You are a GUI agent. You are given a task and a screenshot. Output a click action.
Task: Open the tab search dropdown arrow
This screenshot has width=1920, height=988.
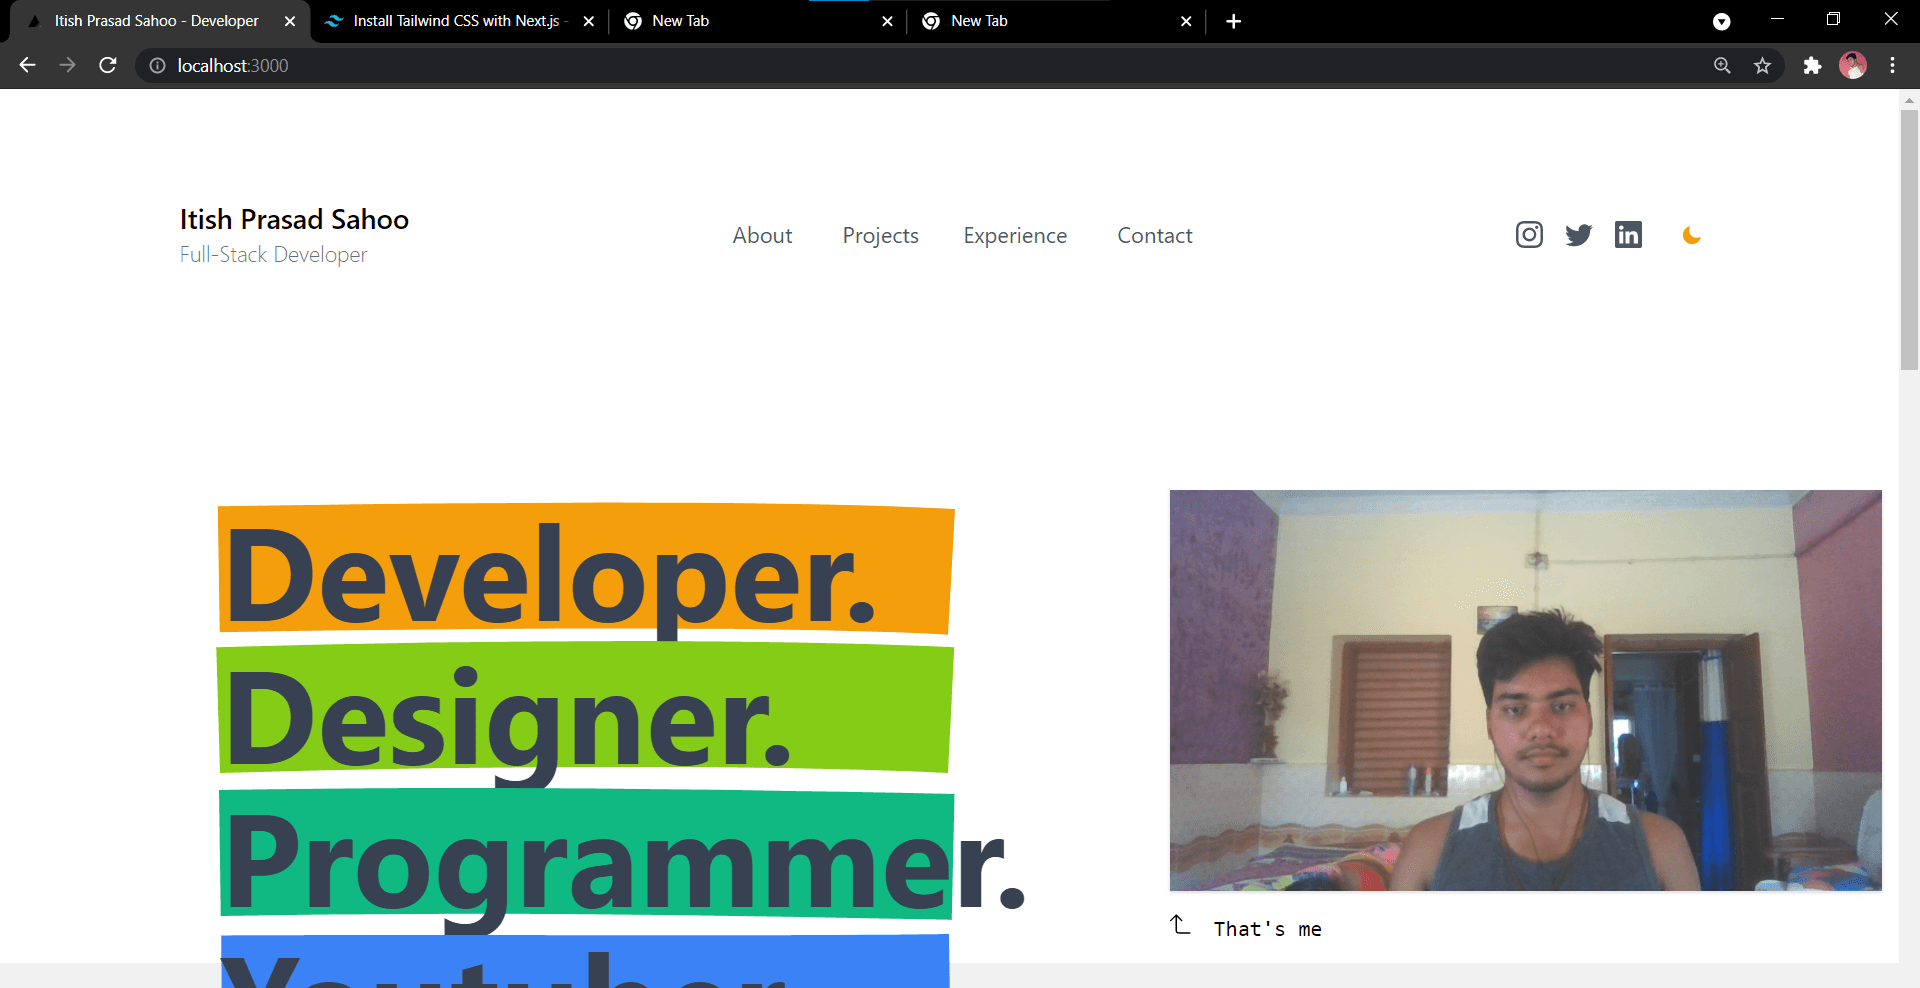[1721, 21]
